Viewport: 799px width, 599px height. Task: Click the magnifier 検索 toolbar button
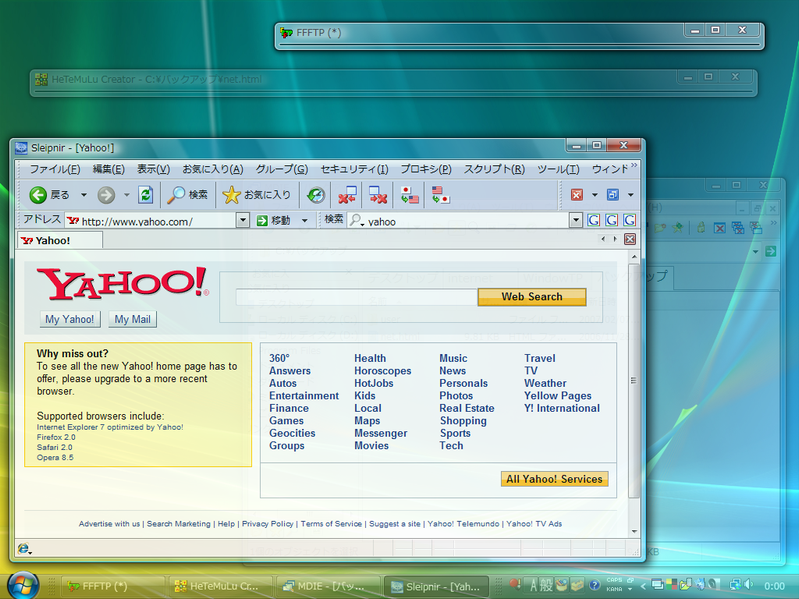(188, 195)
